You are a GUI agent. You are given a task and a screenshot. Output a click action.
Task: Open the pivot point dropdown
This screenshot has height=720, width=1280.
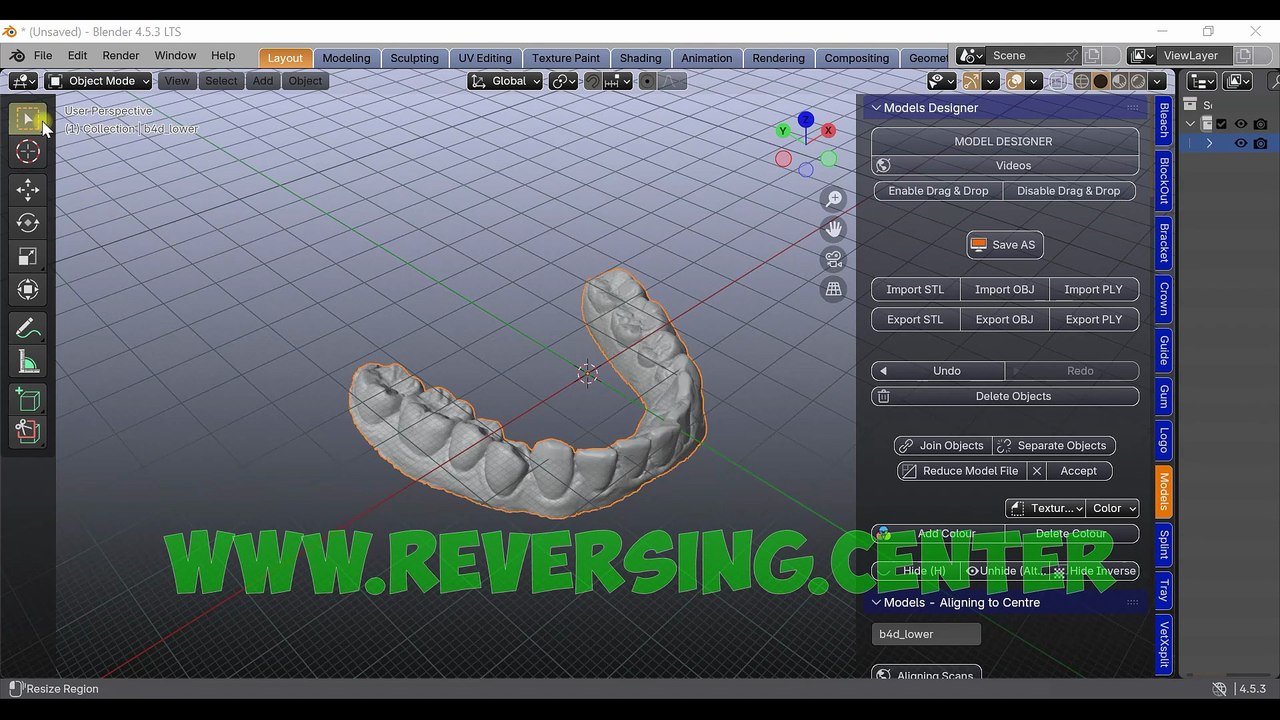pos(564,82)
